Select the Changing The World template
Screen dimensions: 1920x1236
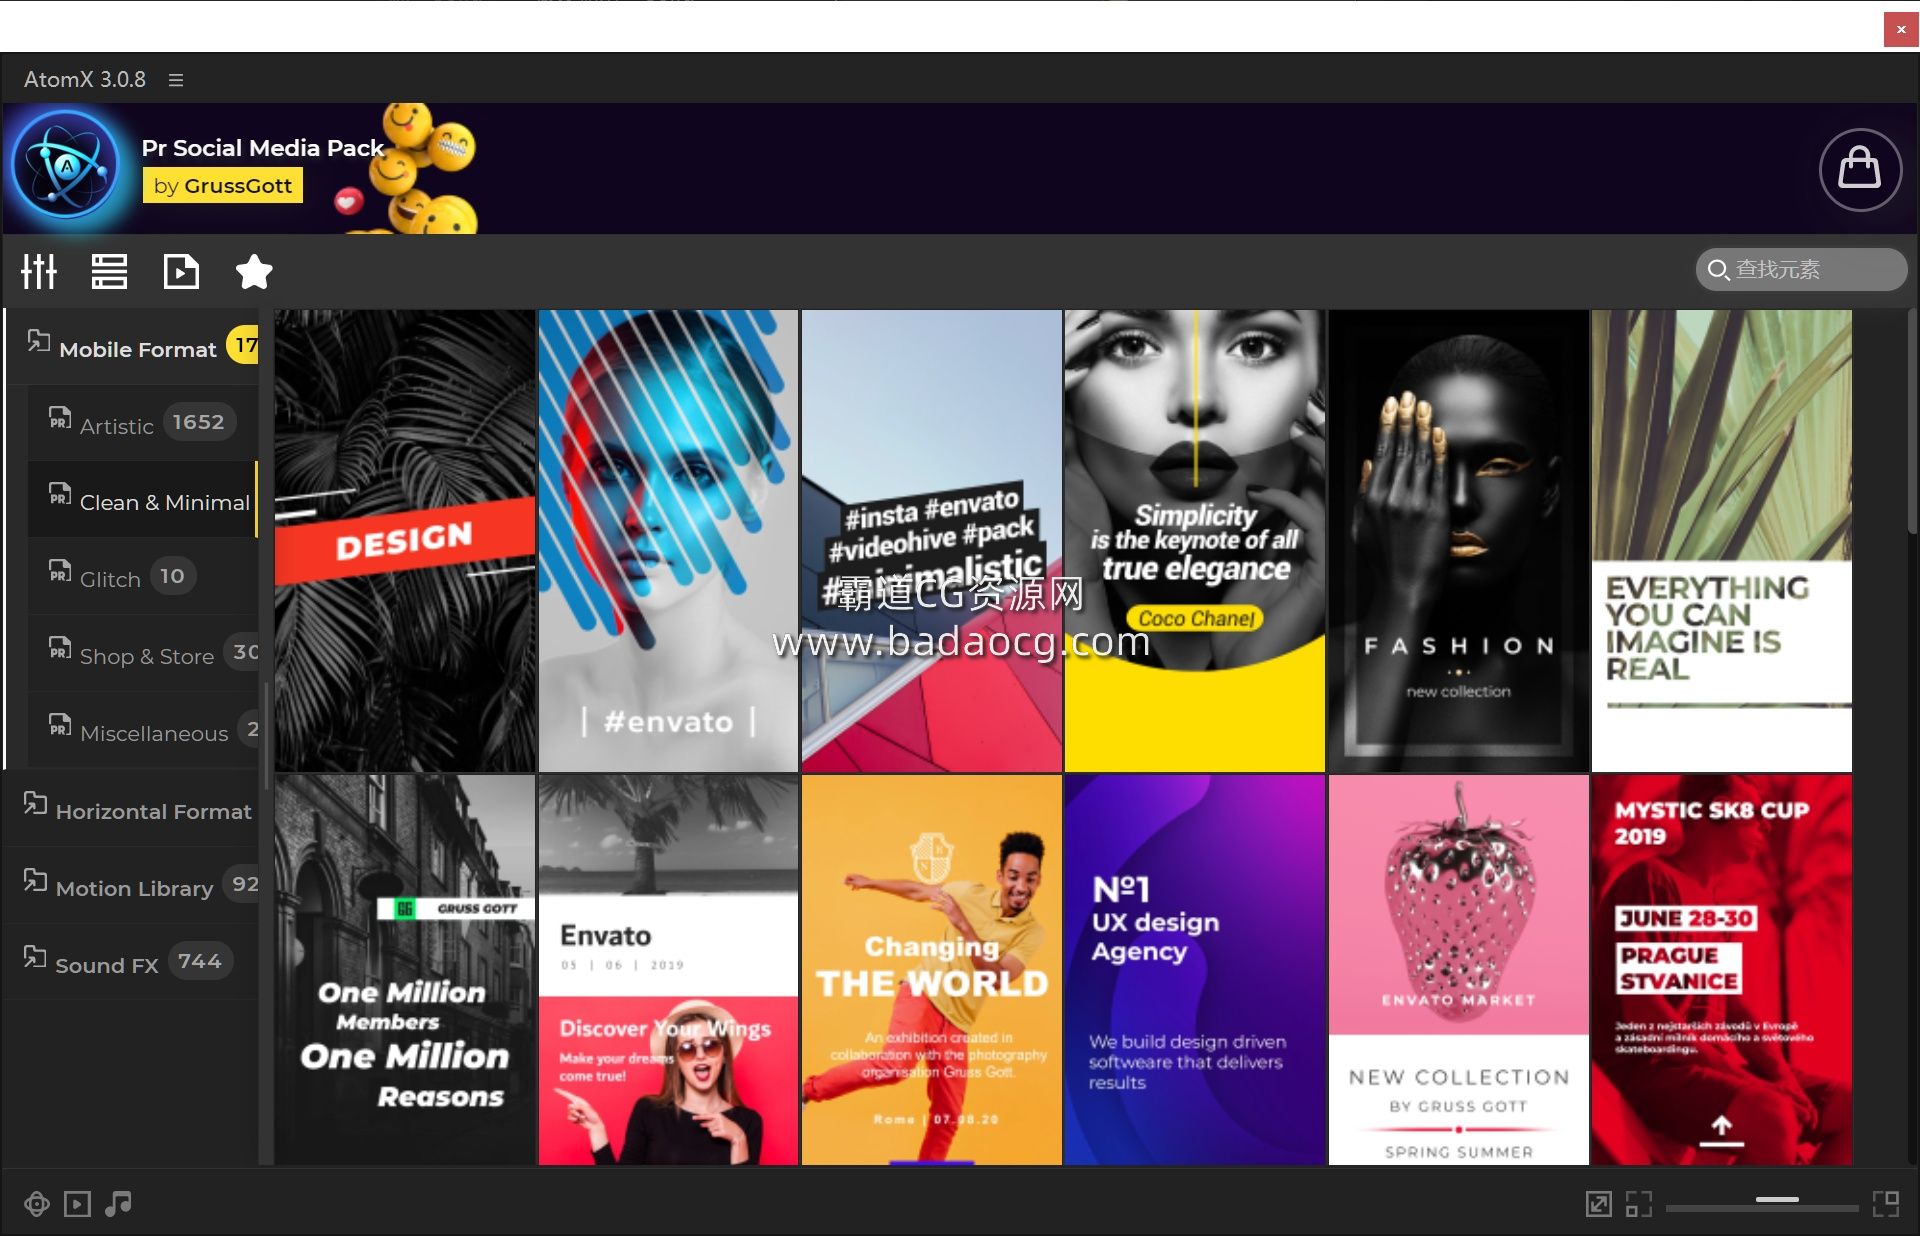pyautogui.click(x=932, y=970)
